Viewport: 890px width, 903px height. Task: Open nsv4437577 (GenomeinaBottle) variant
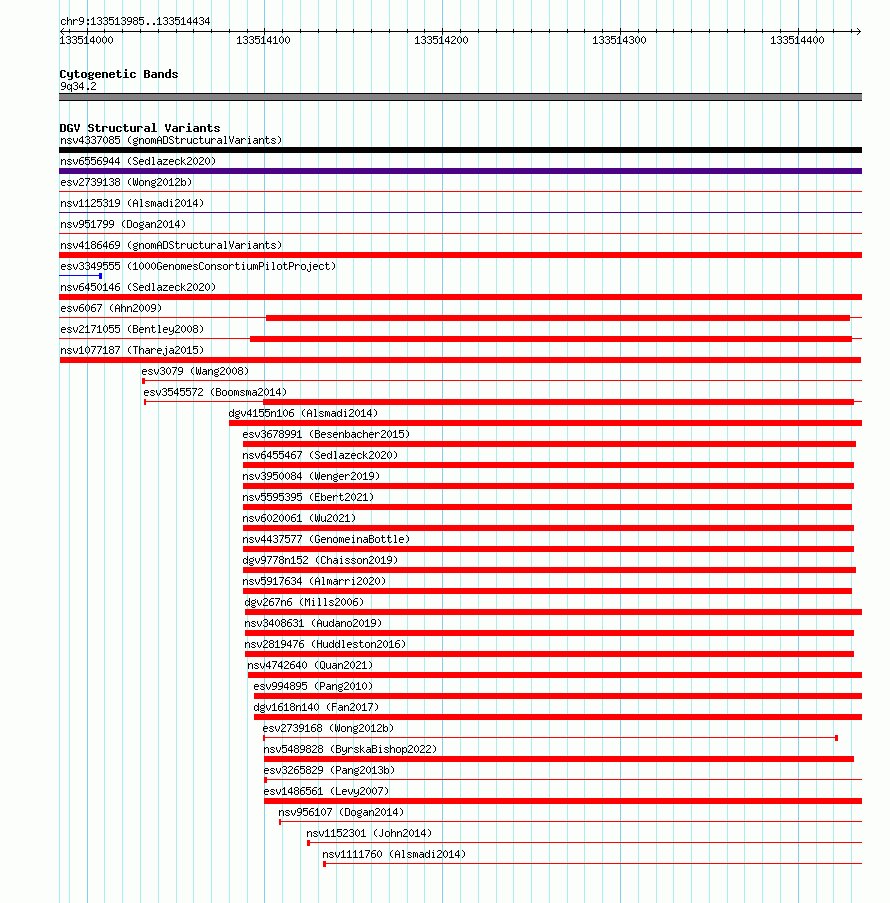[326, 540]
